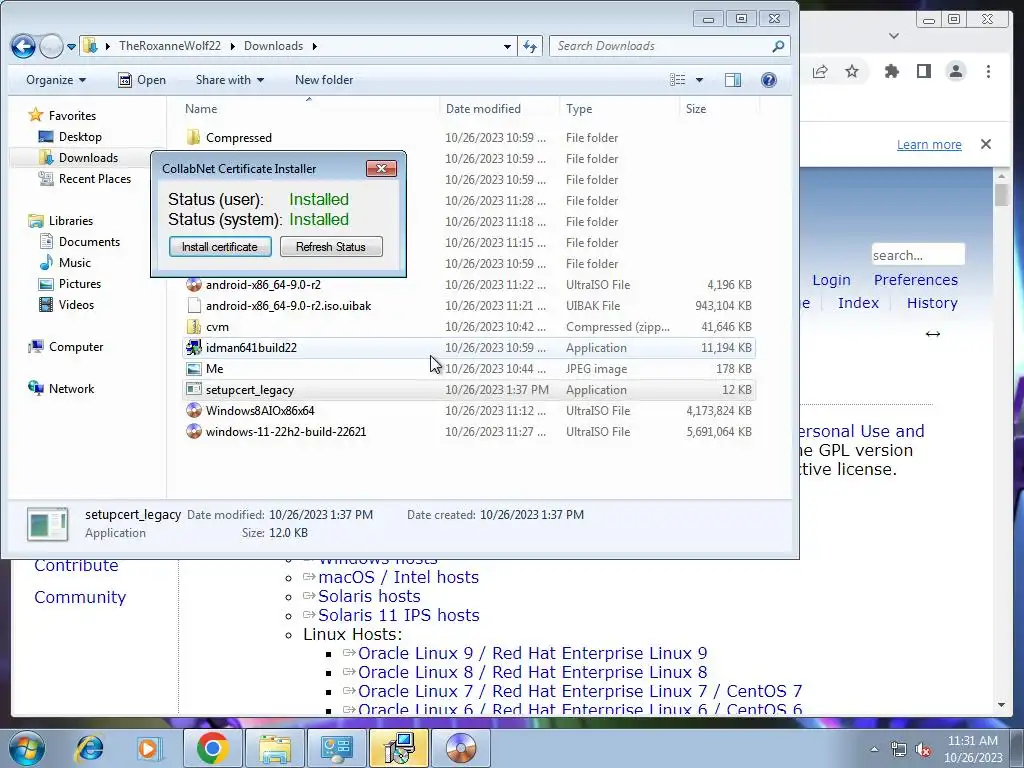Select idman641build22 application icon
Viewport: 1024px width, 768px height.
[193, 347]
